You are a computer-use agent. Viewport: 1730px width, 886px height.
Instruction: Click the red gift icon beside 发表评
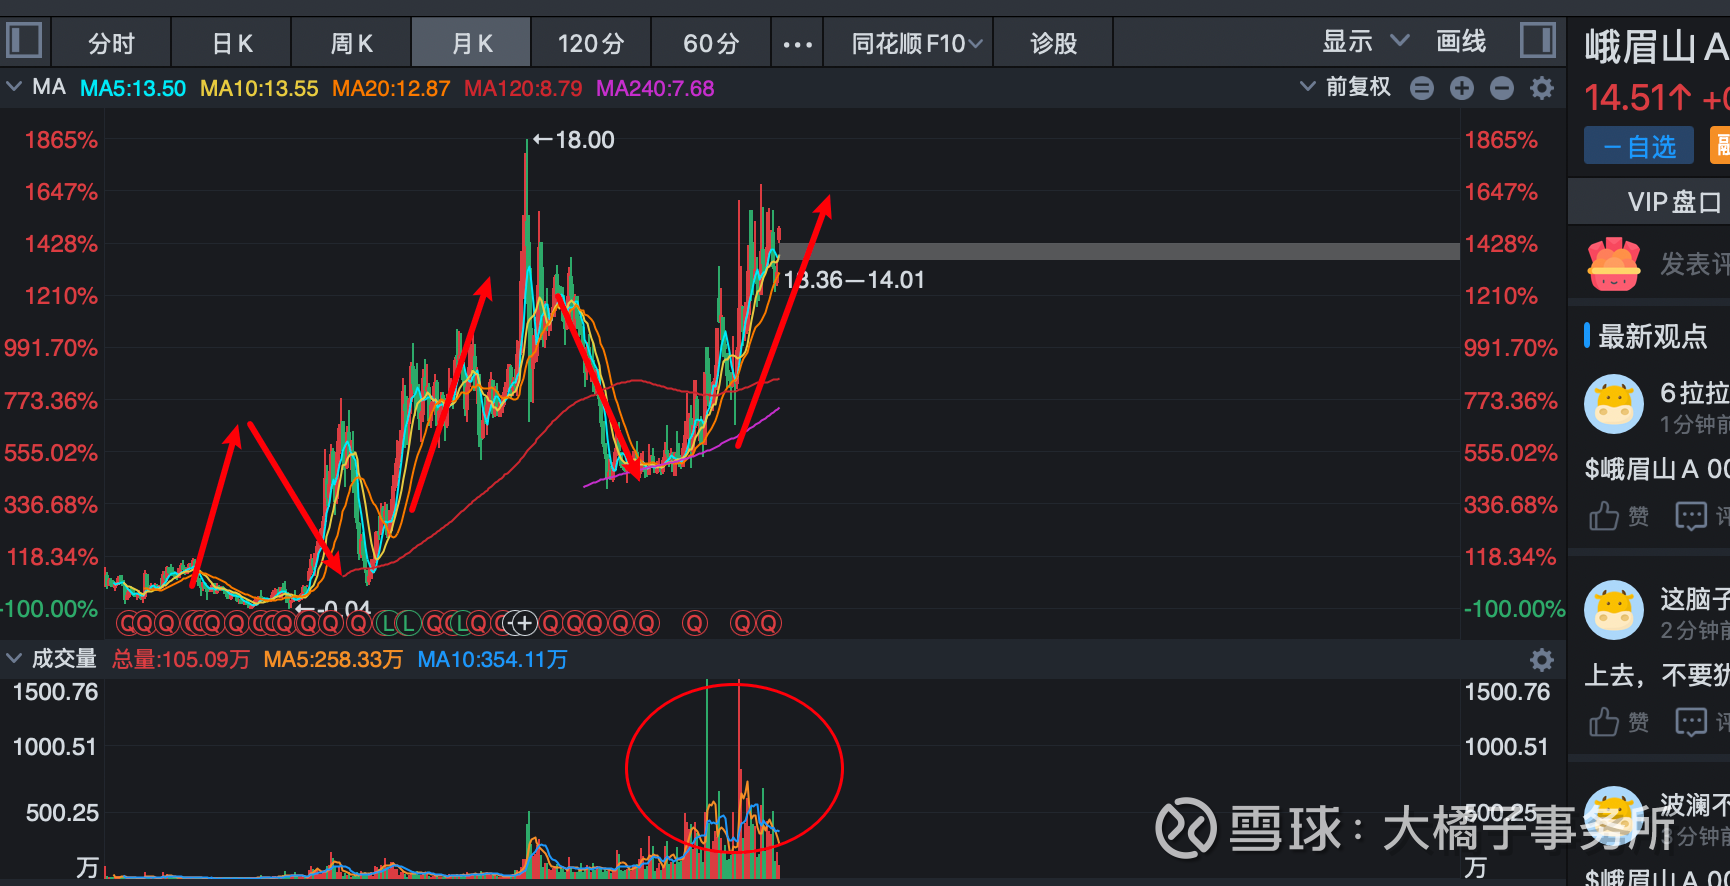[1614, 264]
